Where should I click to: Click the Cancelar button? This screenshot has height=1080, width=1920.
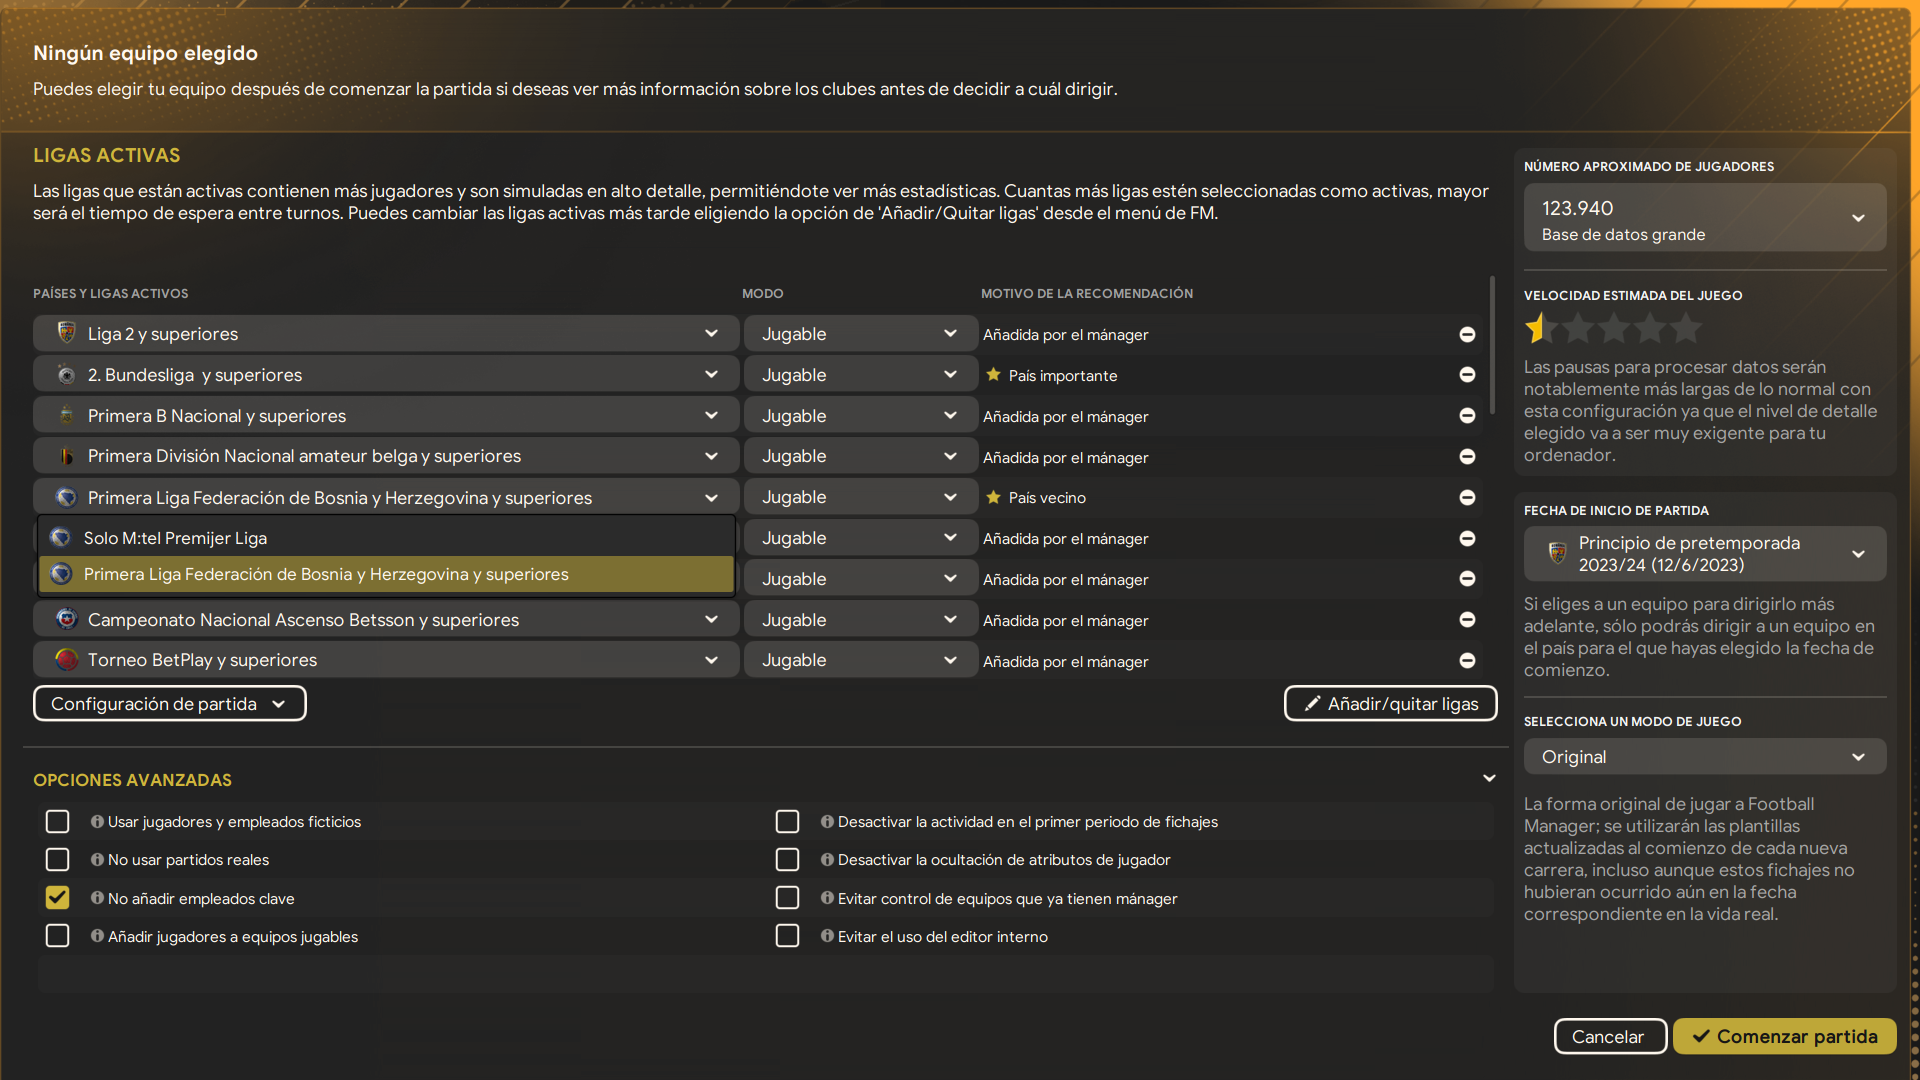[x=1610, y=1037]
